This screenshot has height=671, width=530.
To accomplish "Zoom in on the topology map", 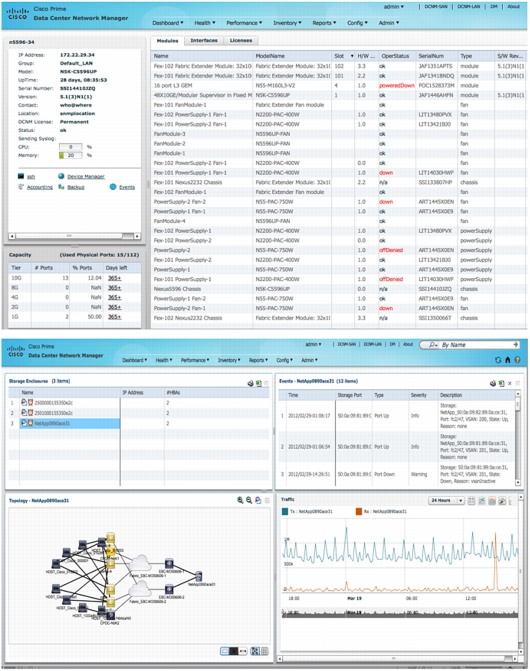I will pos(240,500).
